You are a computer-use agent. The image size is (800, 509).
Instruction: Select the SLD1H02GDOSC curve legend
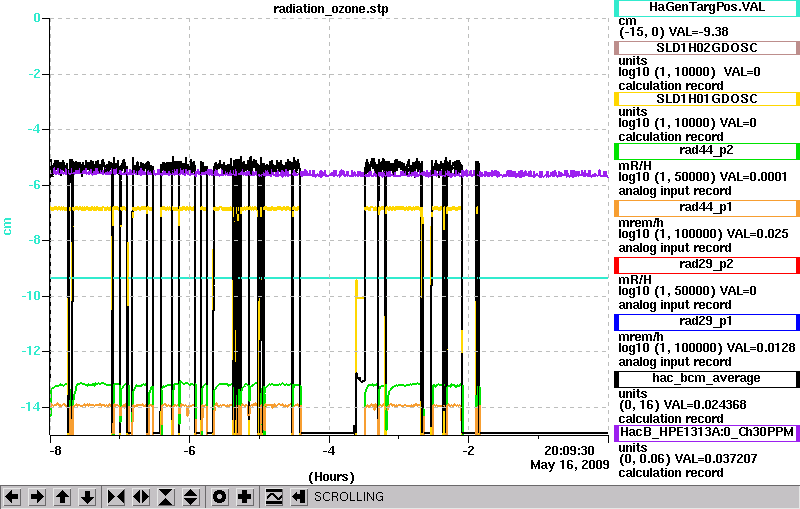click(x=707, y=48)
